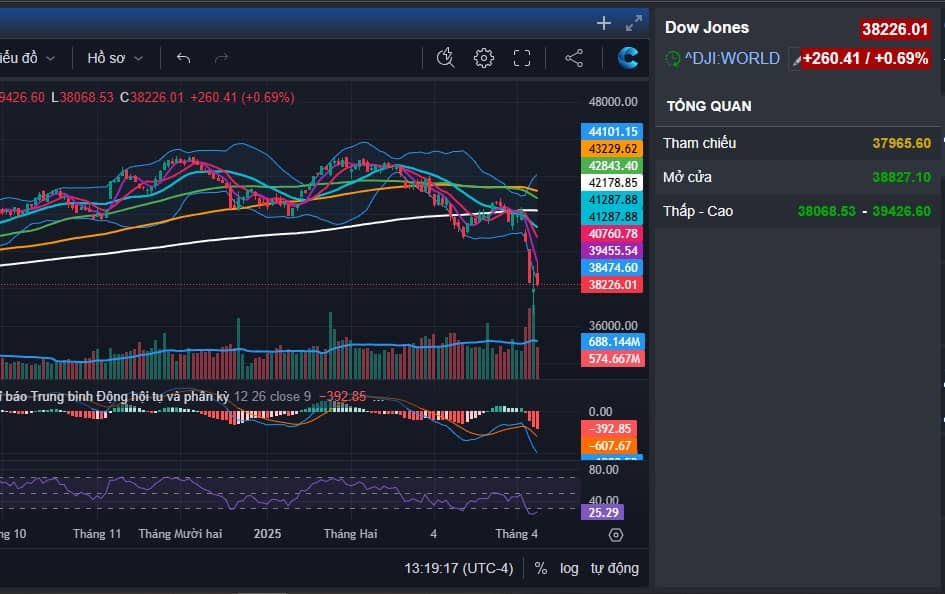
Task: Open the Hồ sơ dropdown
Action: point(115,58)
